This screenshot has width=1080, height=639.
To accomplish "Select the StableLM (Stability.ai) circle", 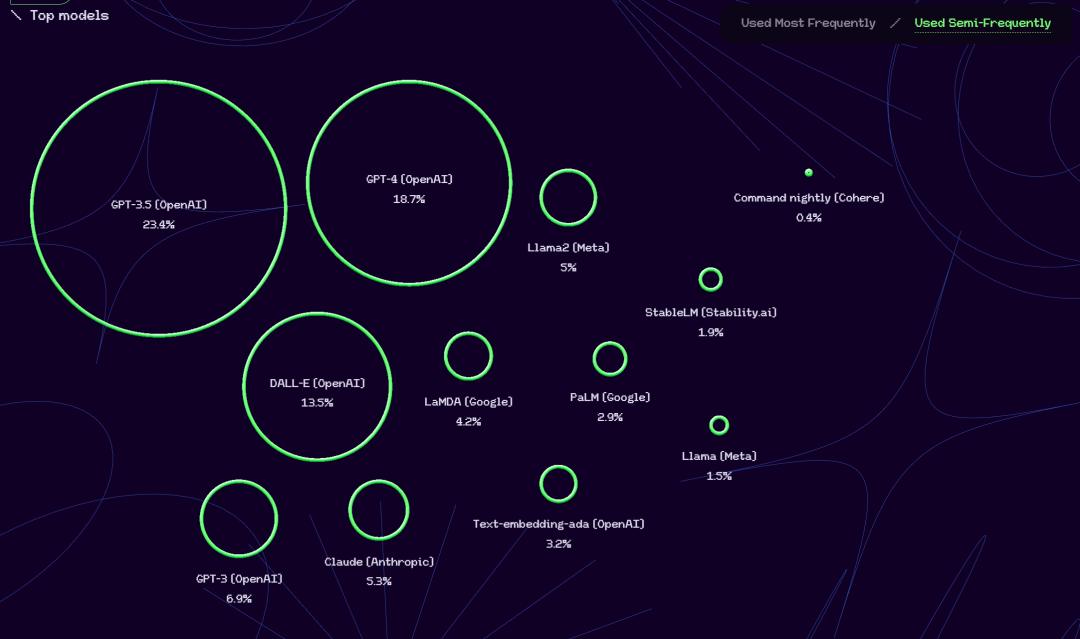I will pos(710,279).
